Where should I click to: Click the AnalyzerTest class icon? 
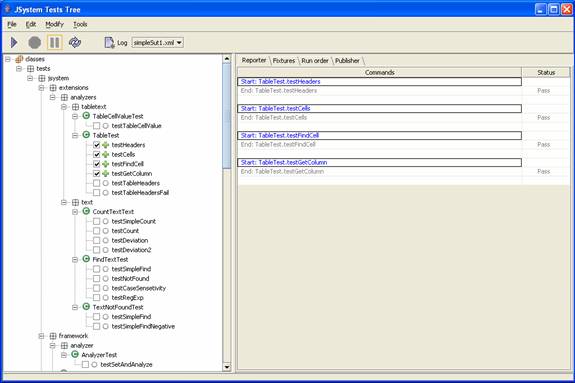coord(75,354)
